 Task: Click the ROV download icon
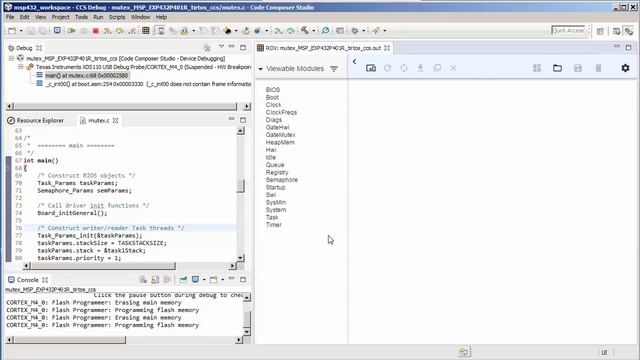420,68
